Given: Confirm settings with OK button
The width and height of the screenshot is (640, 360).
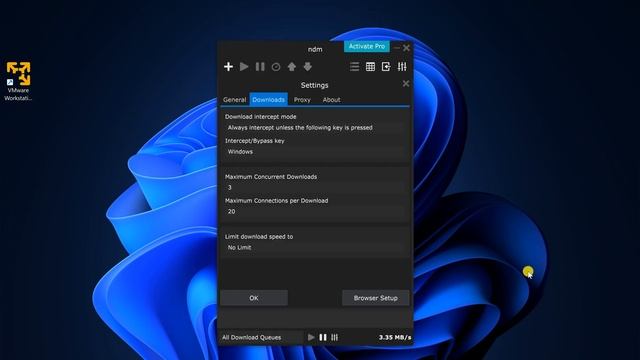Looking at the screenshot, I should [x=254, y=298].
